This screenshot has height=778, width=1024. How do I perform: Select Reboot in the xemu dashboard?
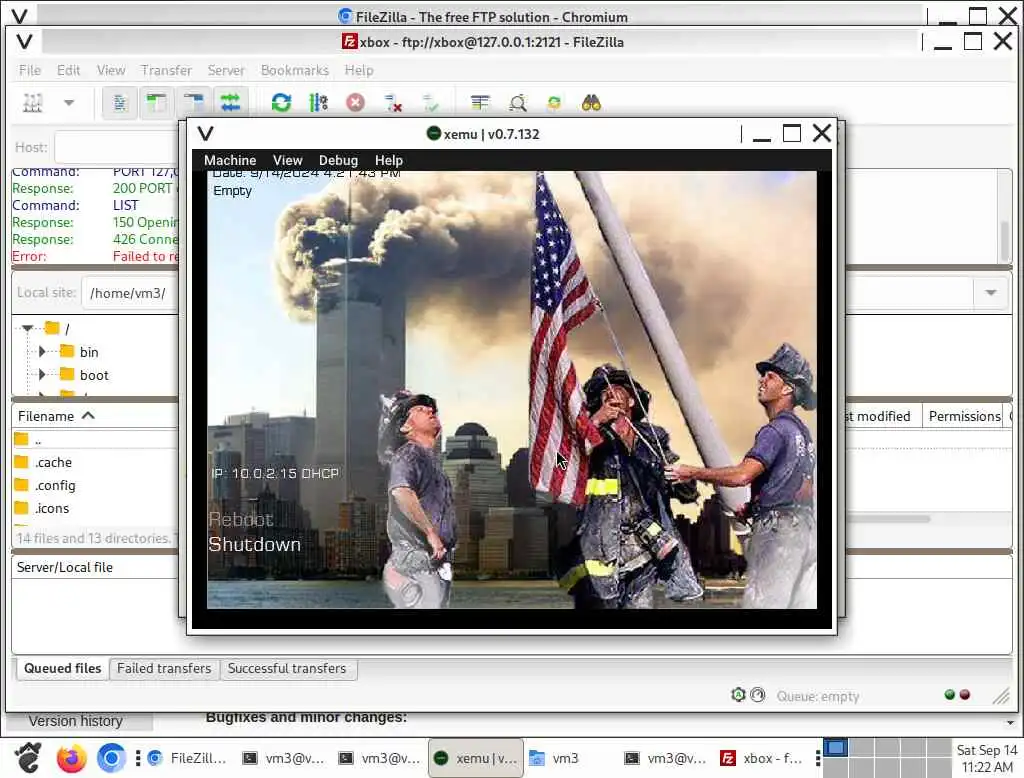click(241, 519)
